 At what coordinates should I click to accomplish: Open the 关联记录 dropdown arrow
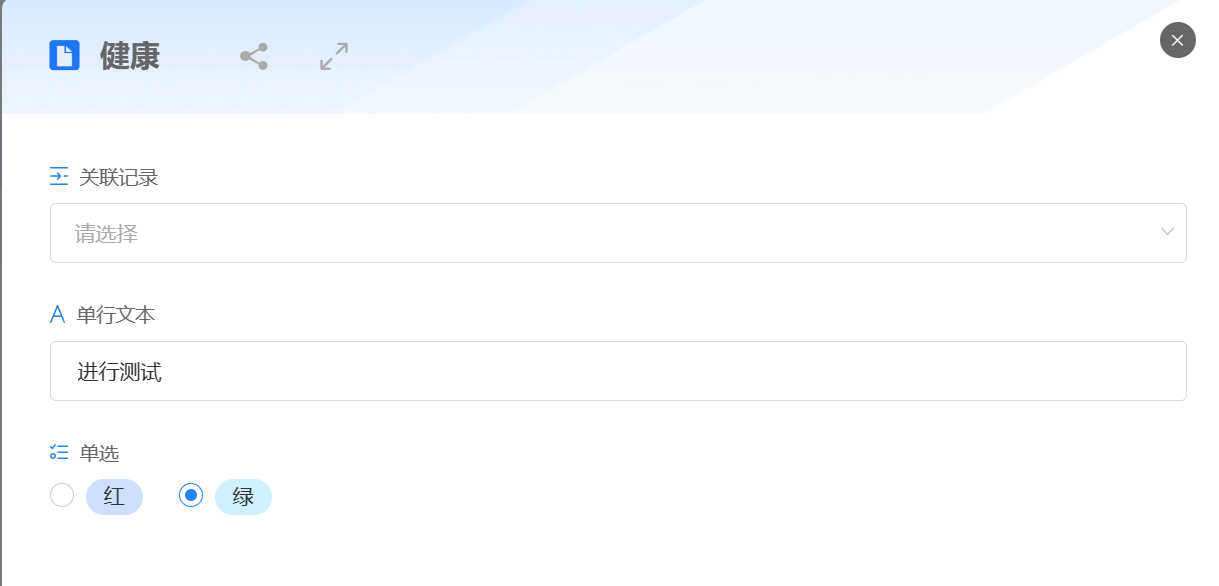coord(1167,232)
